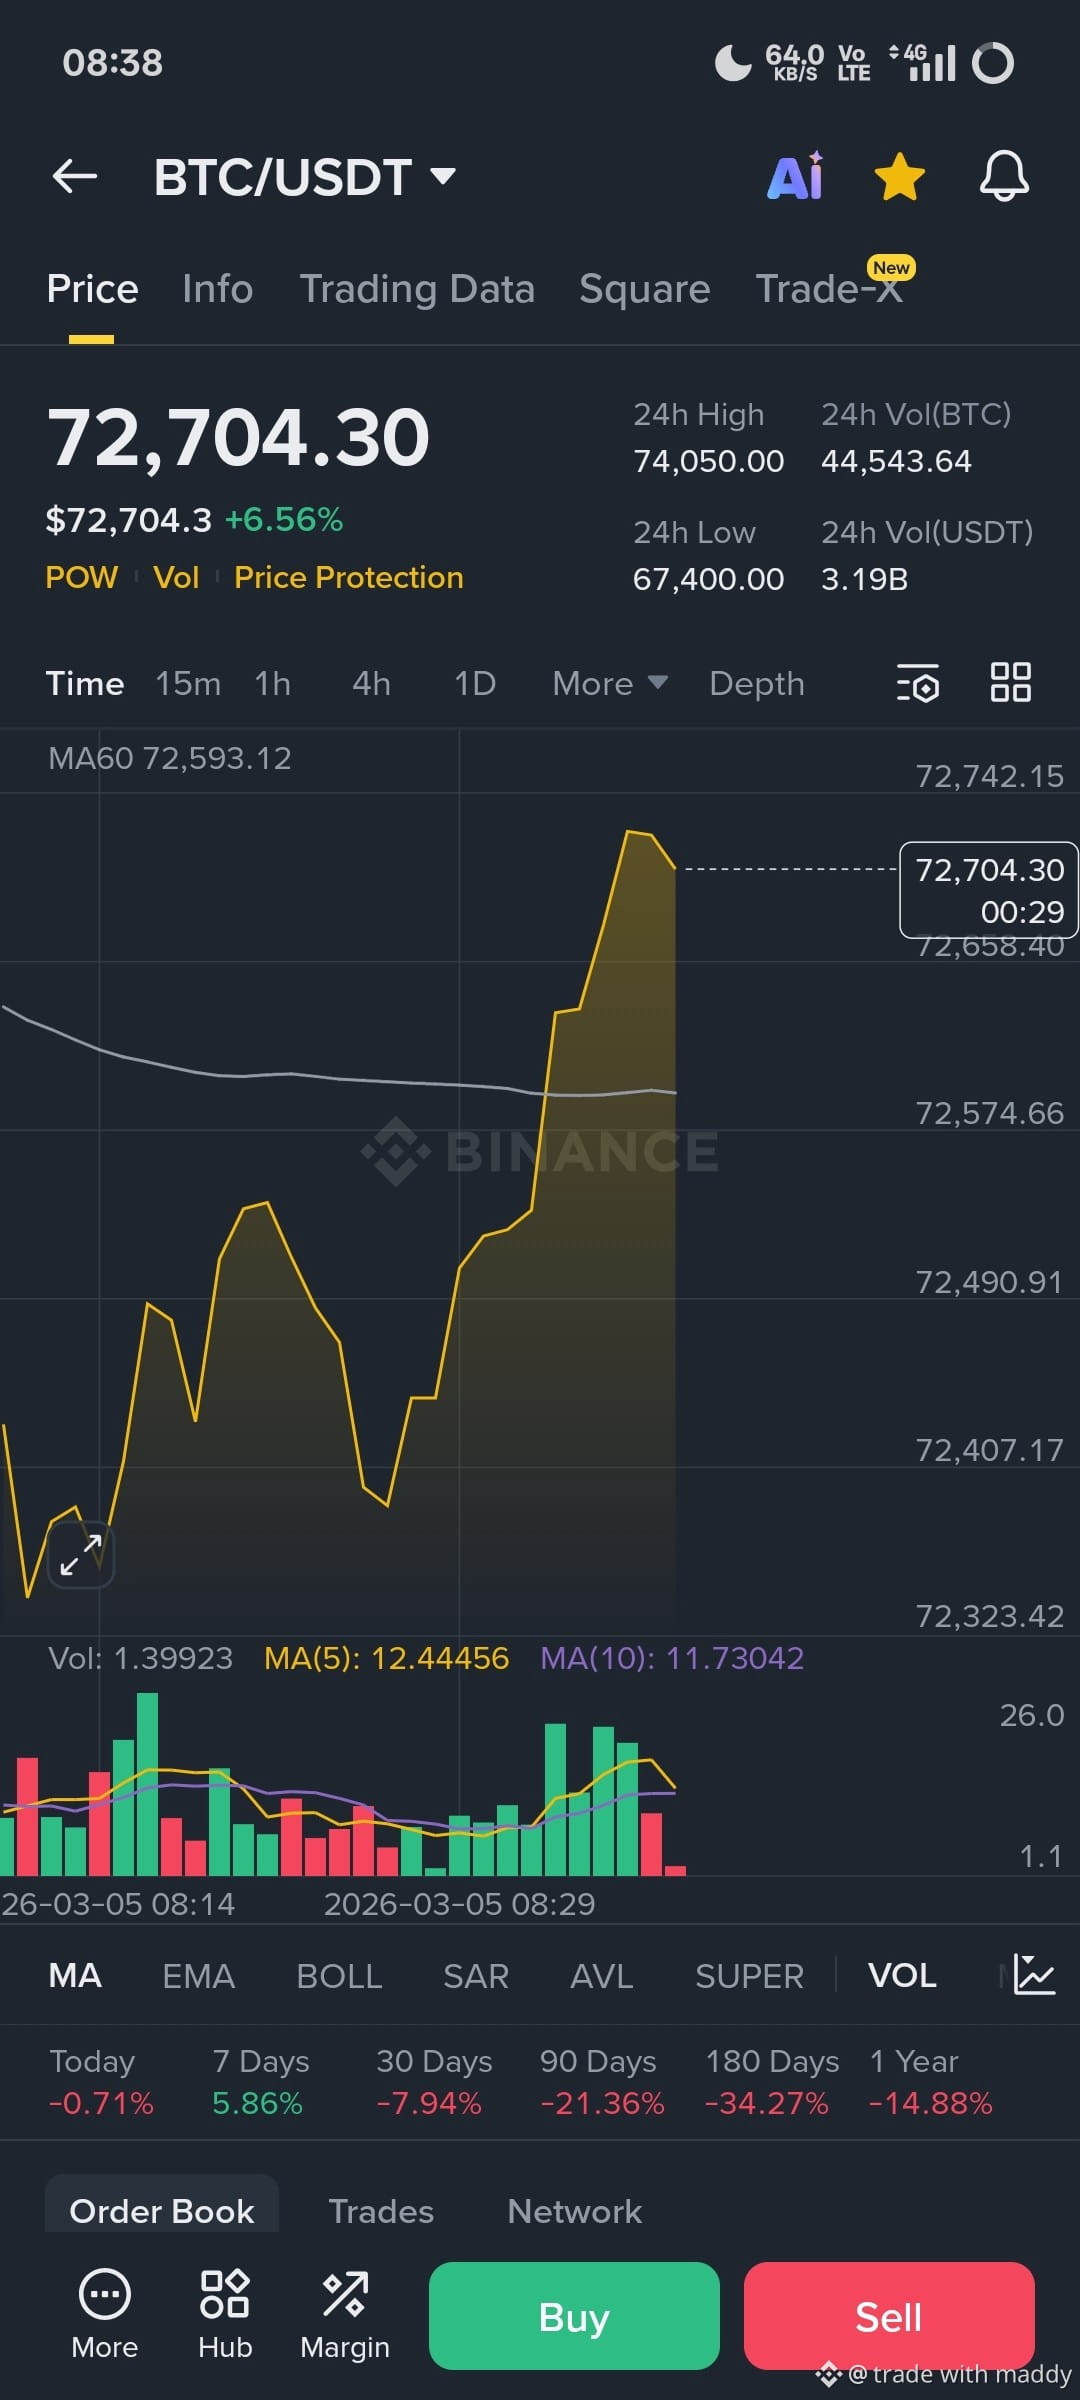
Task: Open Margin trading icon
Action: pos(345,2314)
